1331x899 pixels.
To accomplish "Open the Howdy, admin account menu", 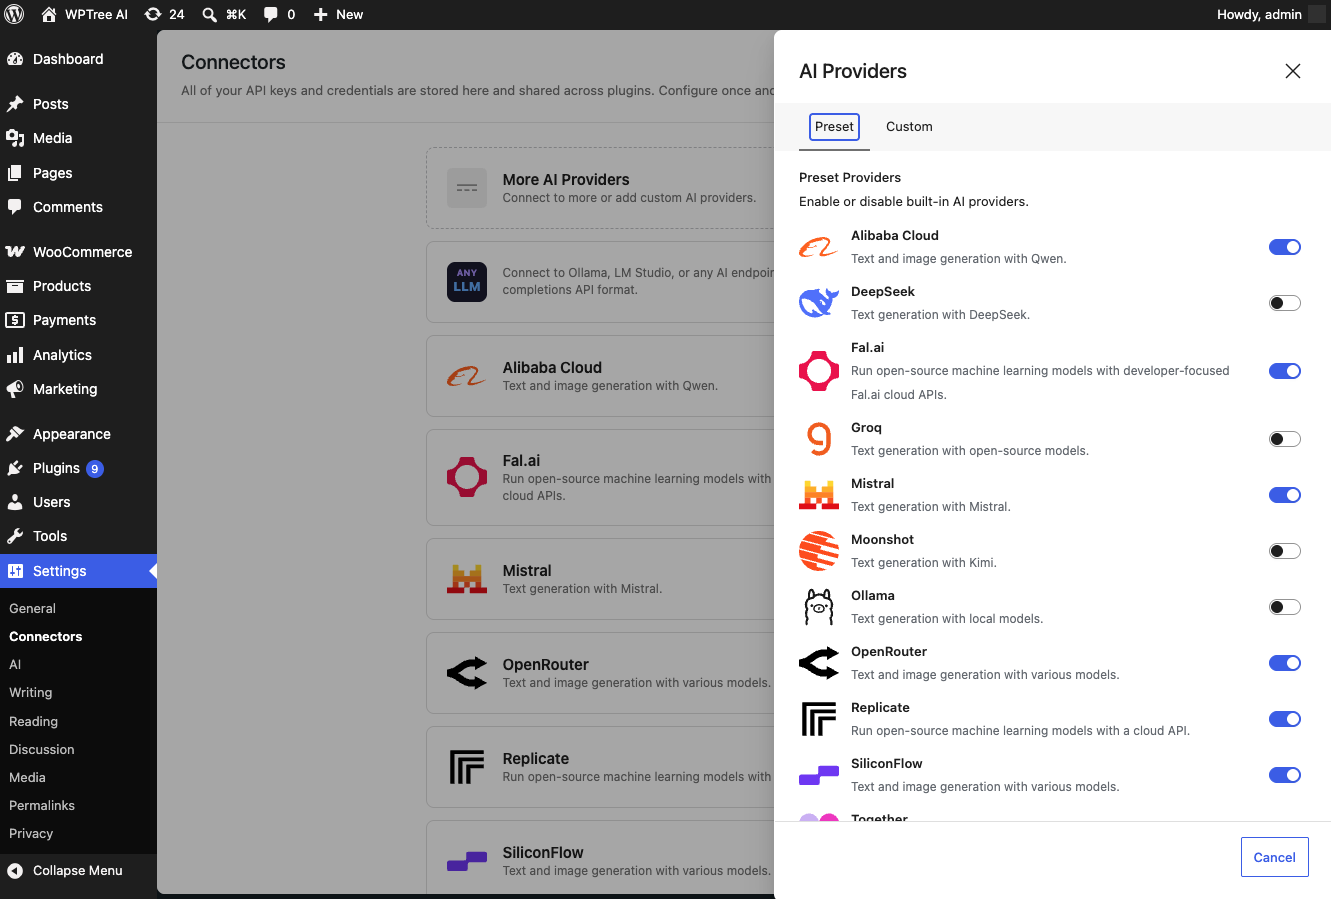I will [x=1270, y=14].
